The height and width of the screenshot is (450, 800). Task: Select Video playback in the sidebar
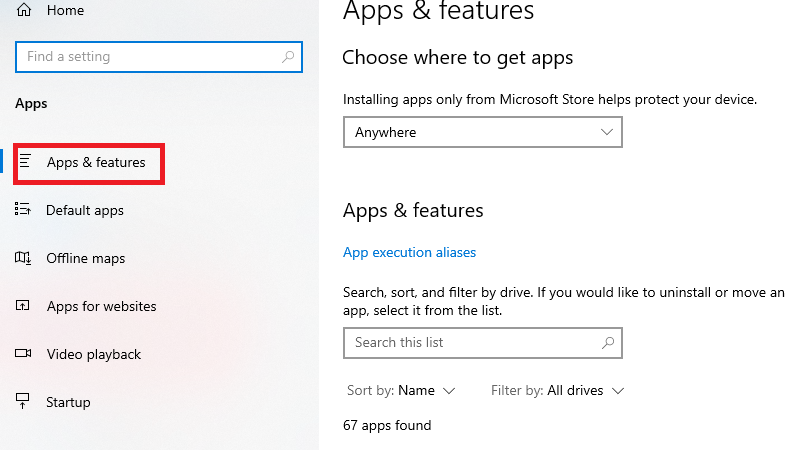click(x=94, y=354)
